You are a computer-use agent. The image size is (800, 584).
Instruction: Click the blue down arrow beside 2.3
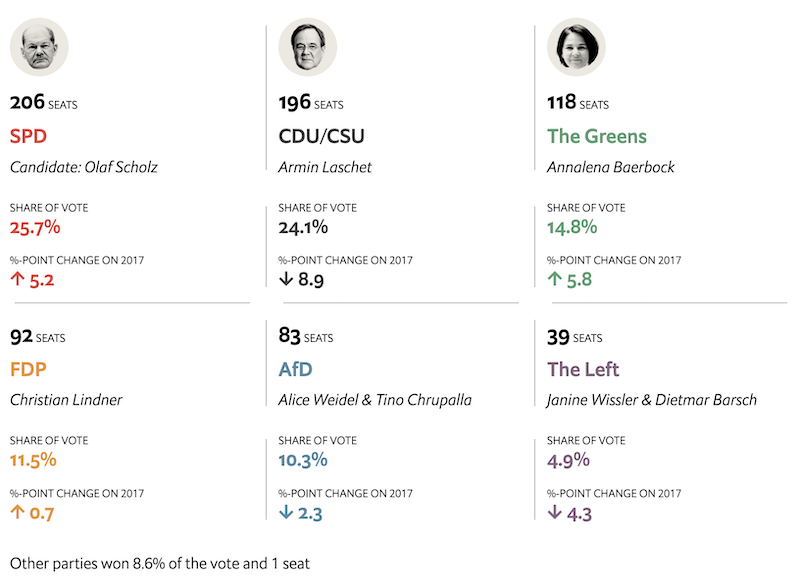point(286,513)
